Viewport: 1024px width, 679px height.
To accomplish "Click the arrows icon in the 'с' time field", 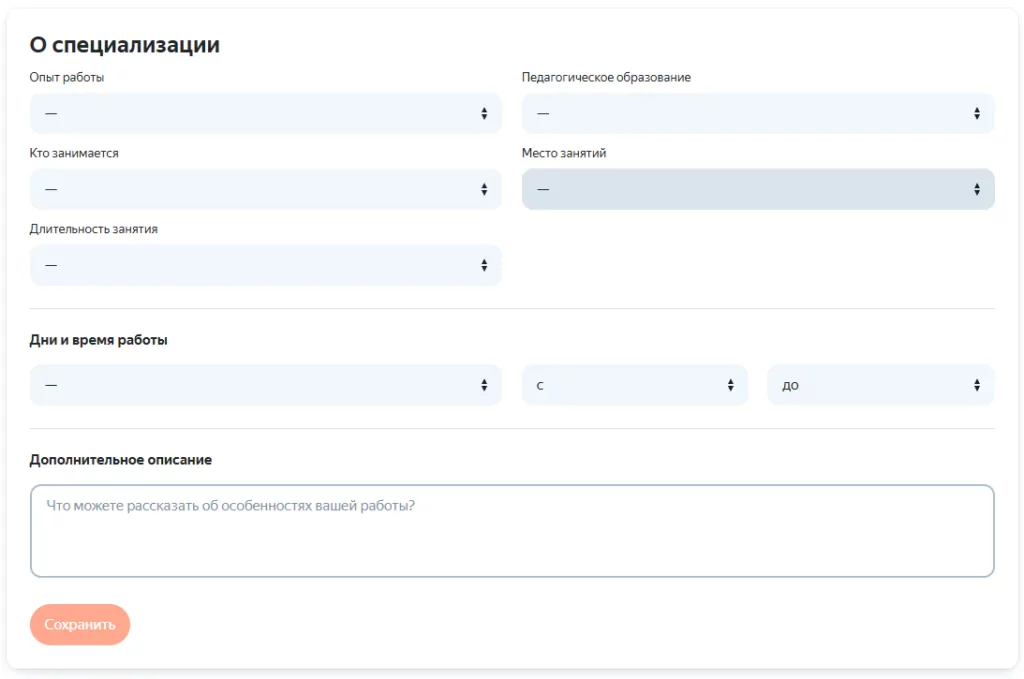I will click(x=731, y=385).
